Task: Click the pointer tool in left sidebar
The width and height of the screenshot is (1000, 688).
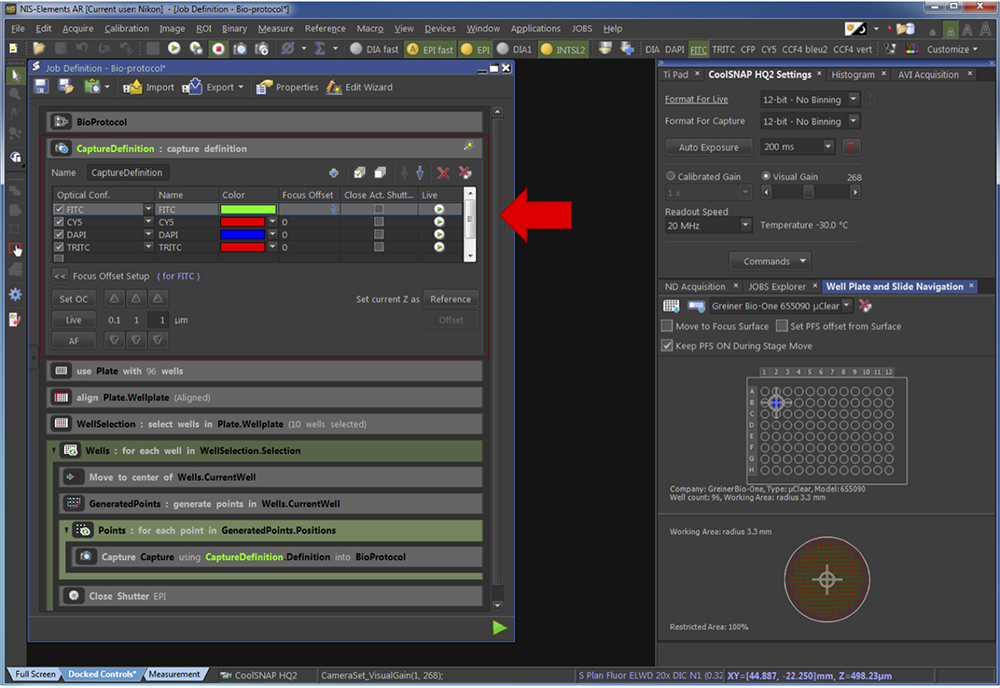Action: [x=15, y=75]
